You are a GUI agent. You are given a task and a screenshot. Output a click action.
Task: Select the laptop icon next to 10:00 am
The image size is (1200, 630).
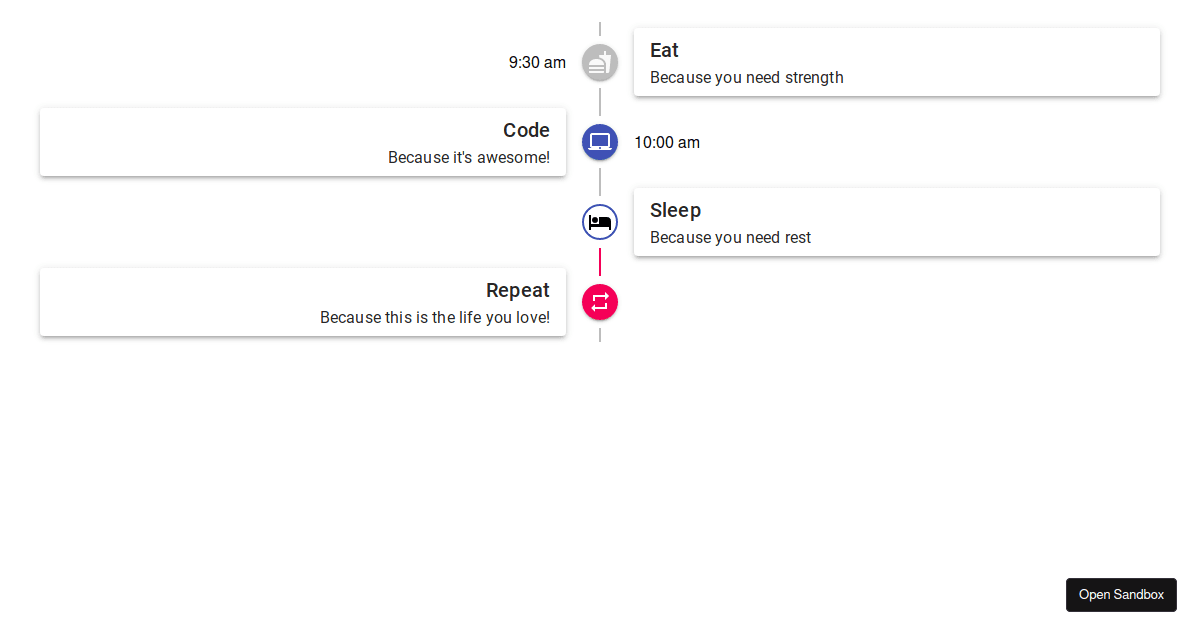click(x=599, y=142)
